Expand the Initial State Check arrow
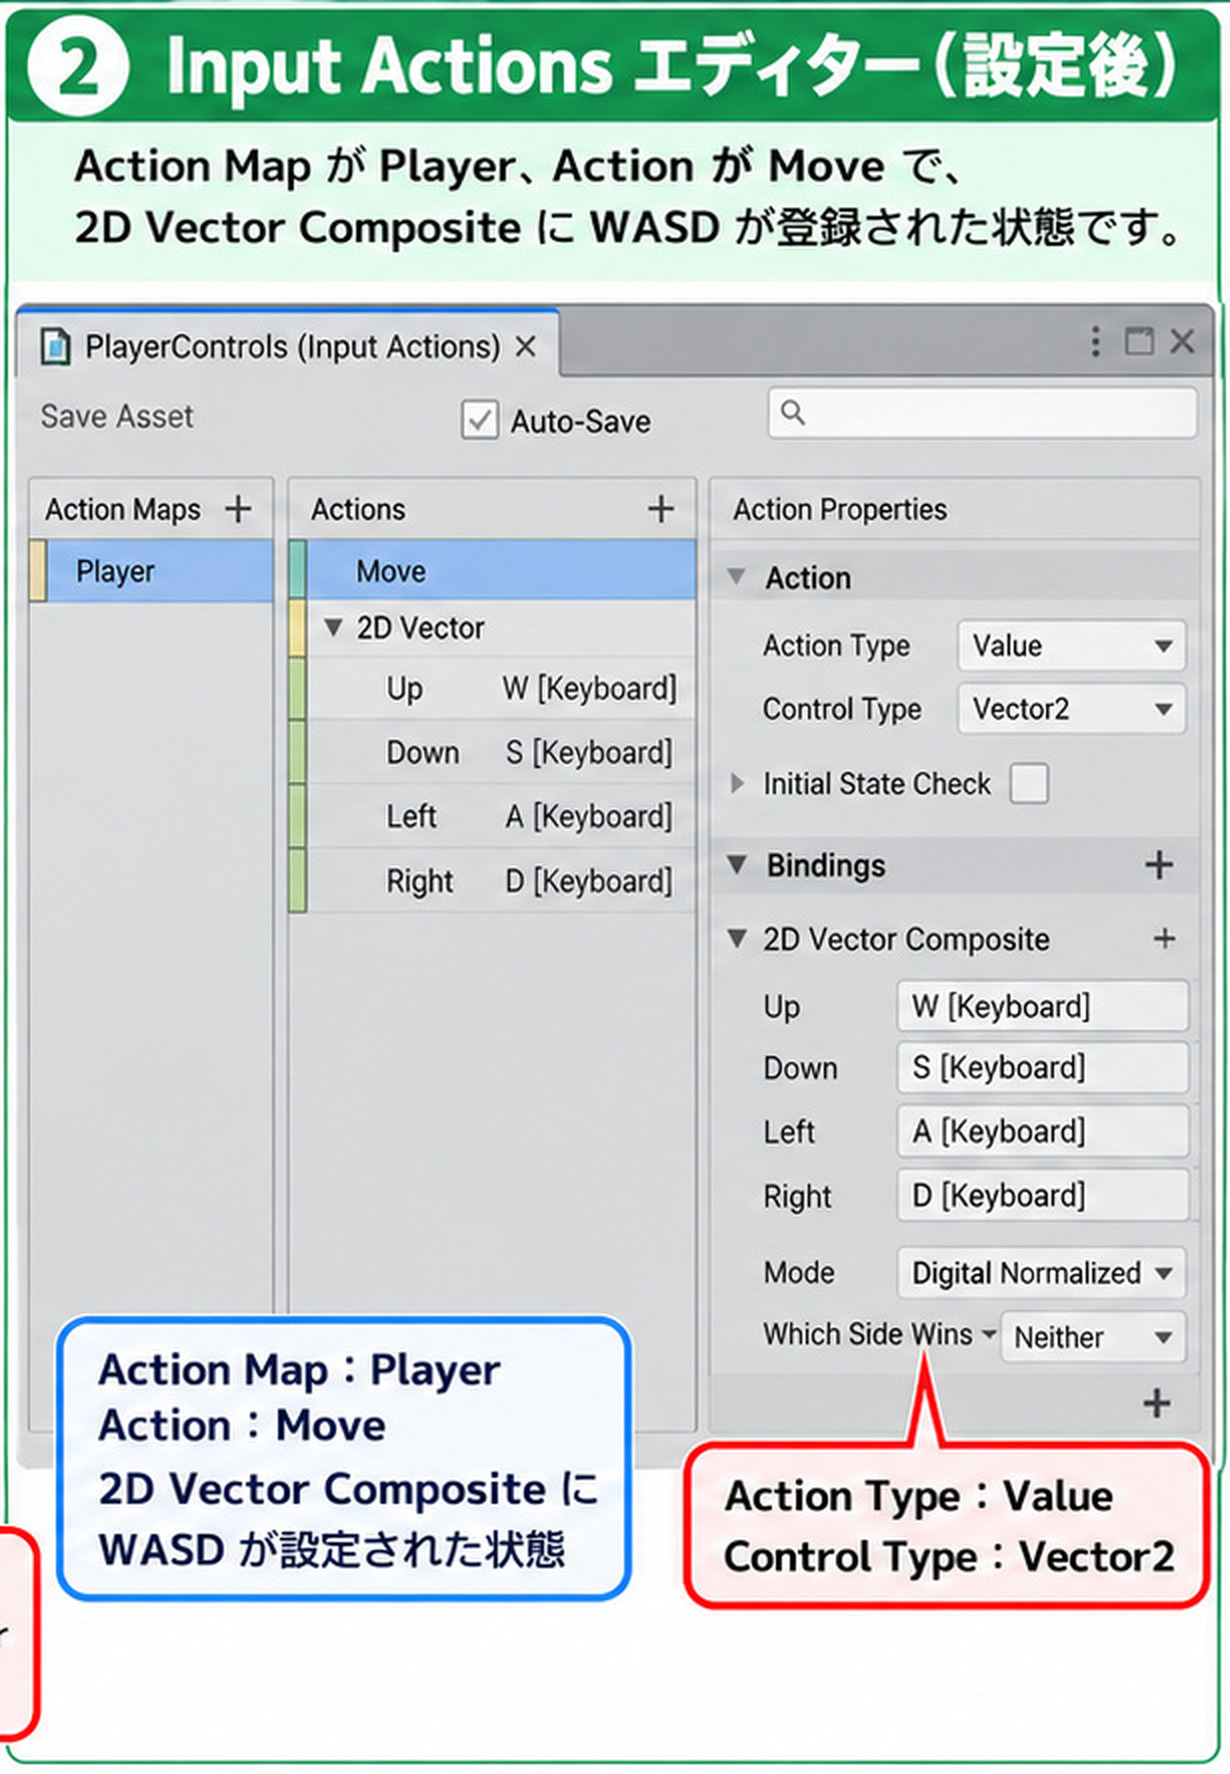The image size is (1230, 1774). (737, 783)
